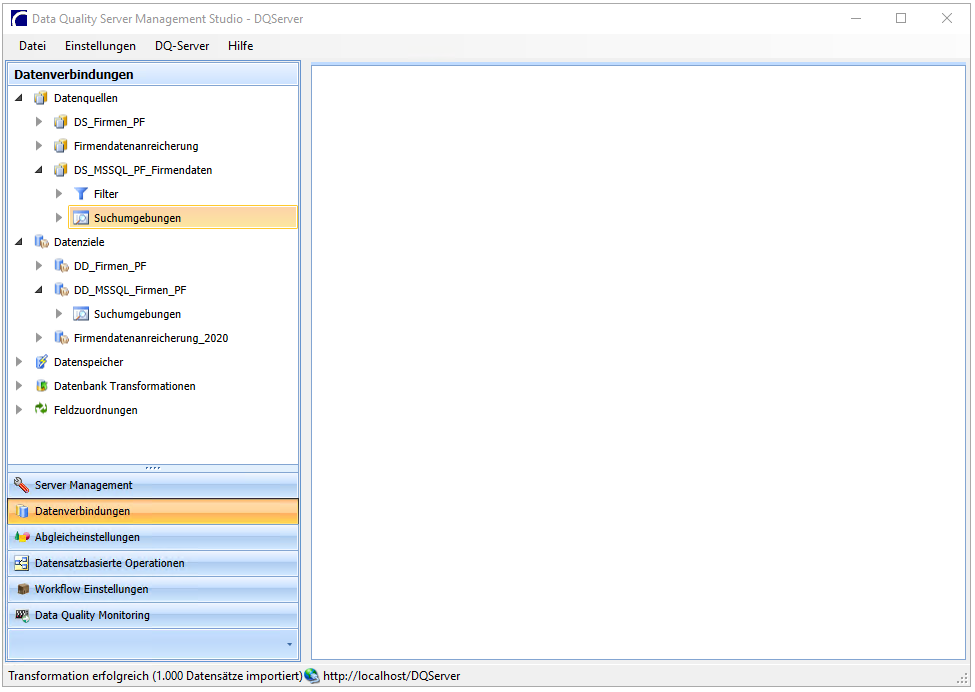Open the Datei menu
The width and height of the screenshot is (975, 692).
click(32, 46)
